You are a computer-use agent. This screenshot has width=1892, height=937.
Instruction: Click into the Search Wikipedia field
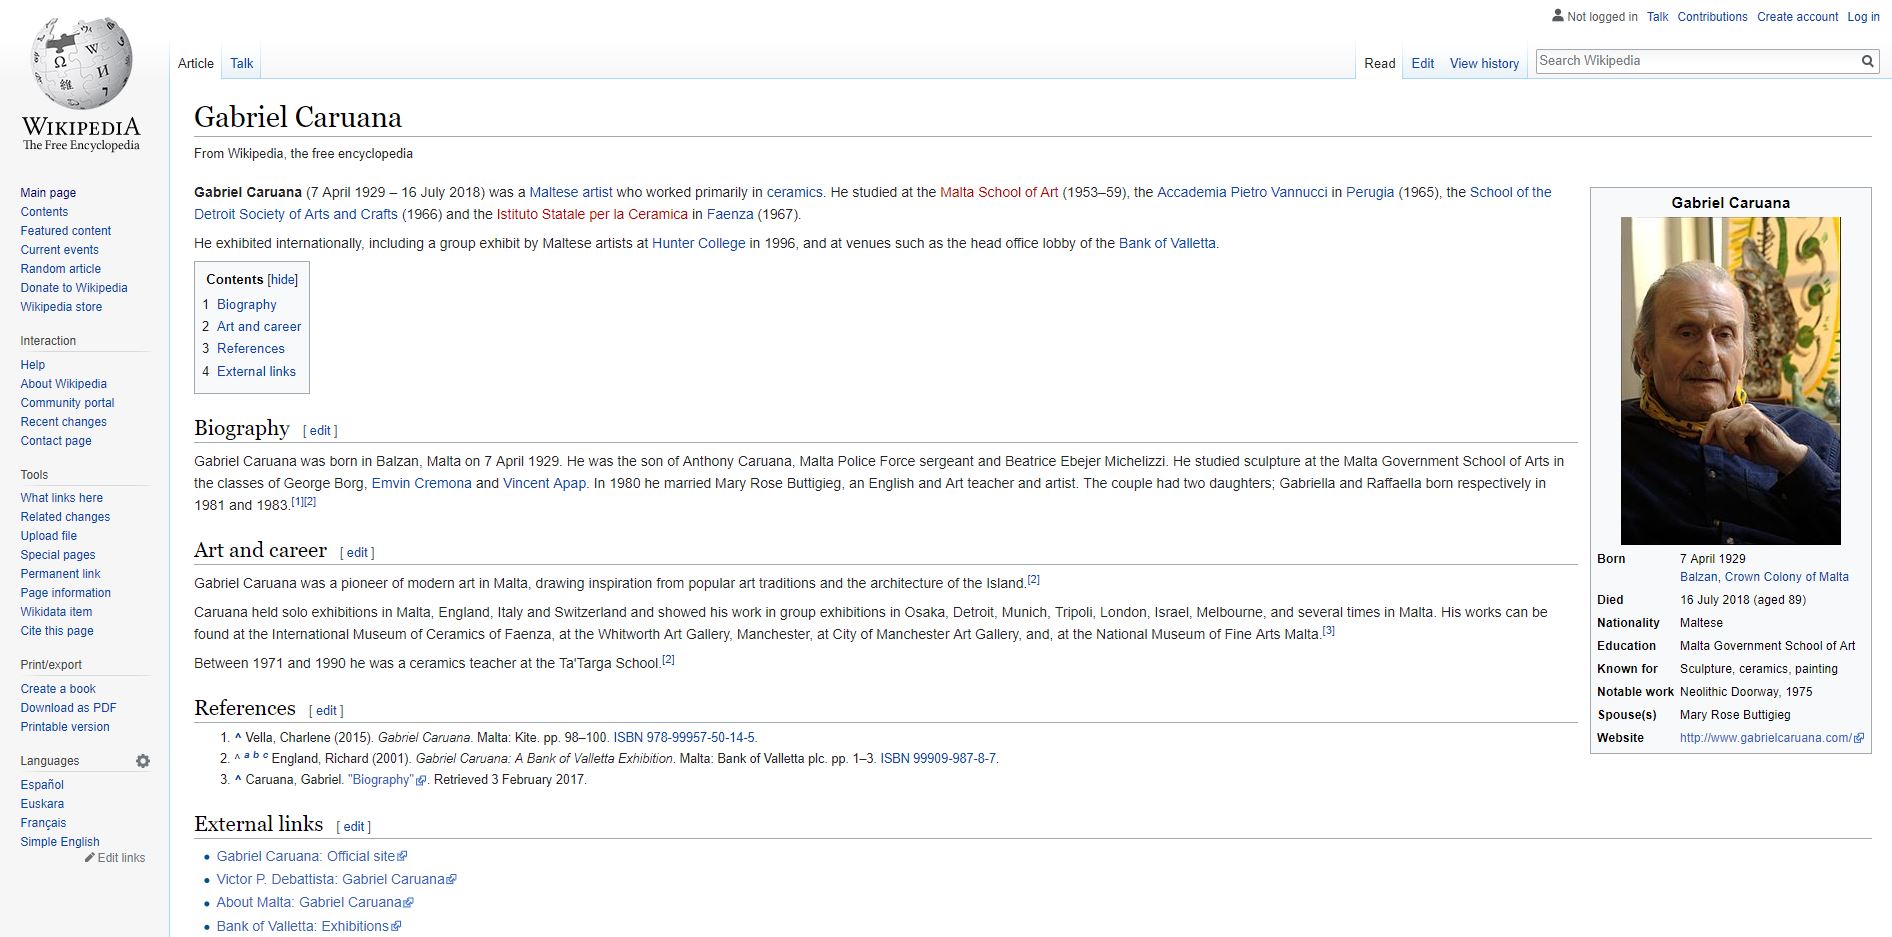pyautogui.click(x=1695, y=61)
